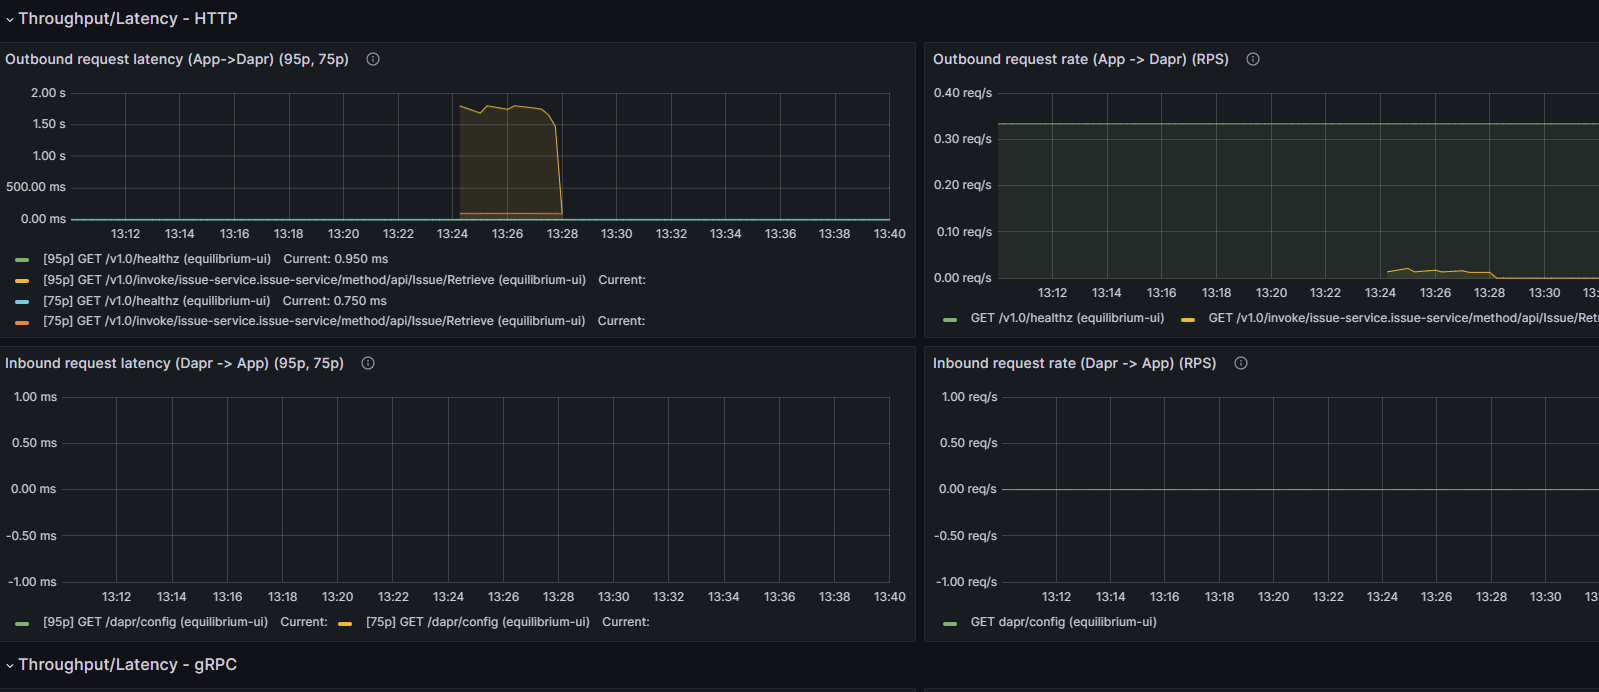Toggle [75p] GET issue-service Retrieve legend series

coord(314,321)
